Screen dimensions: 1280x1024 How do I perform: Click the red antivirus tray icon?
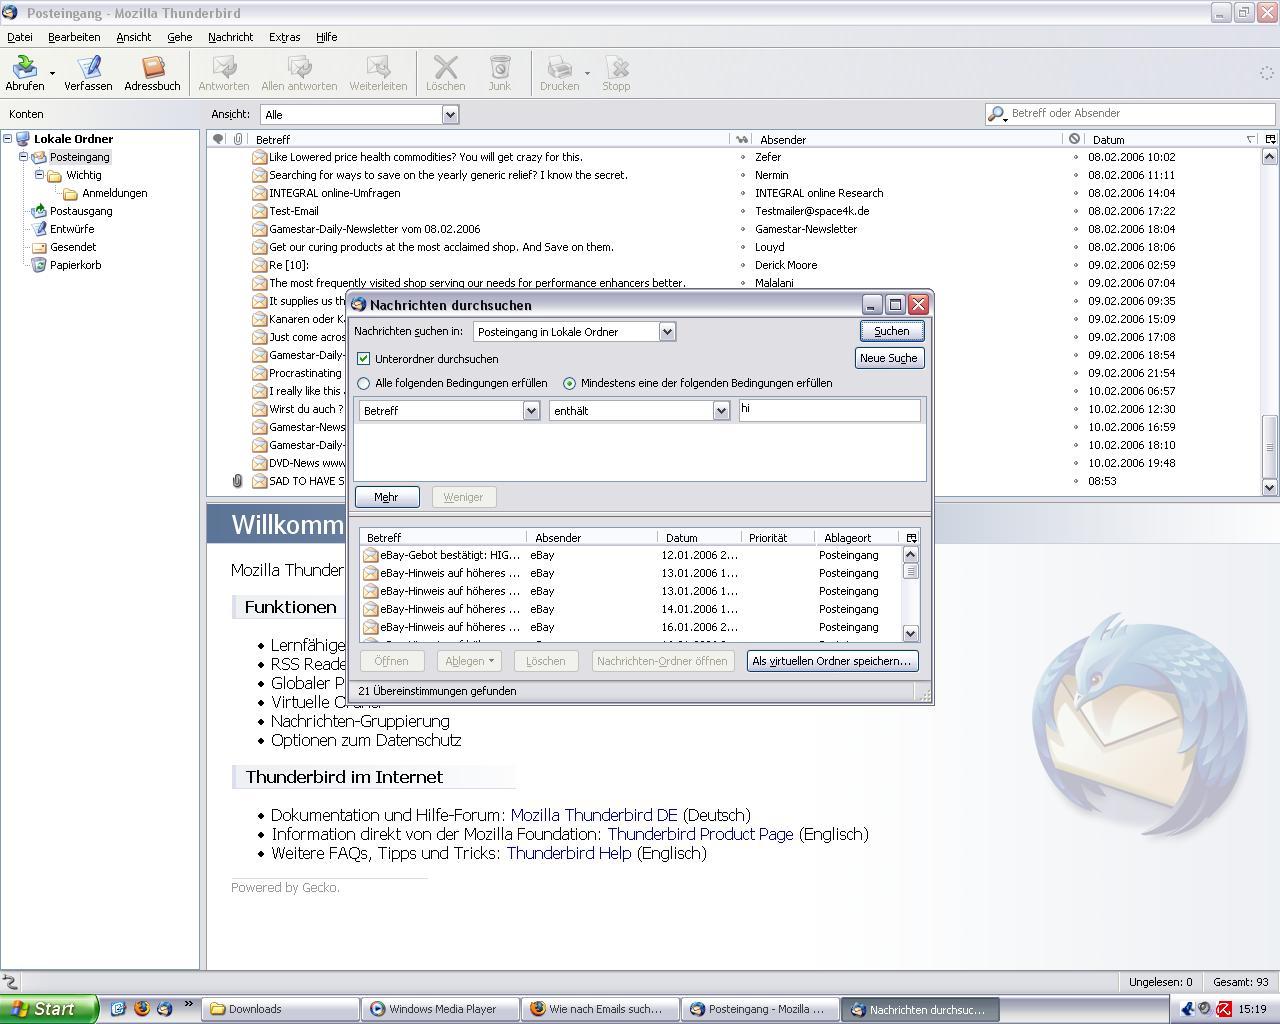pyautogui.click(x=1223, y=1009)
